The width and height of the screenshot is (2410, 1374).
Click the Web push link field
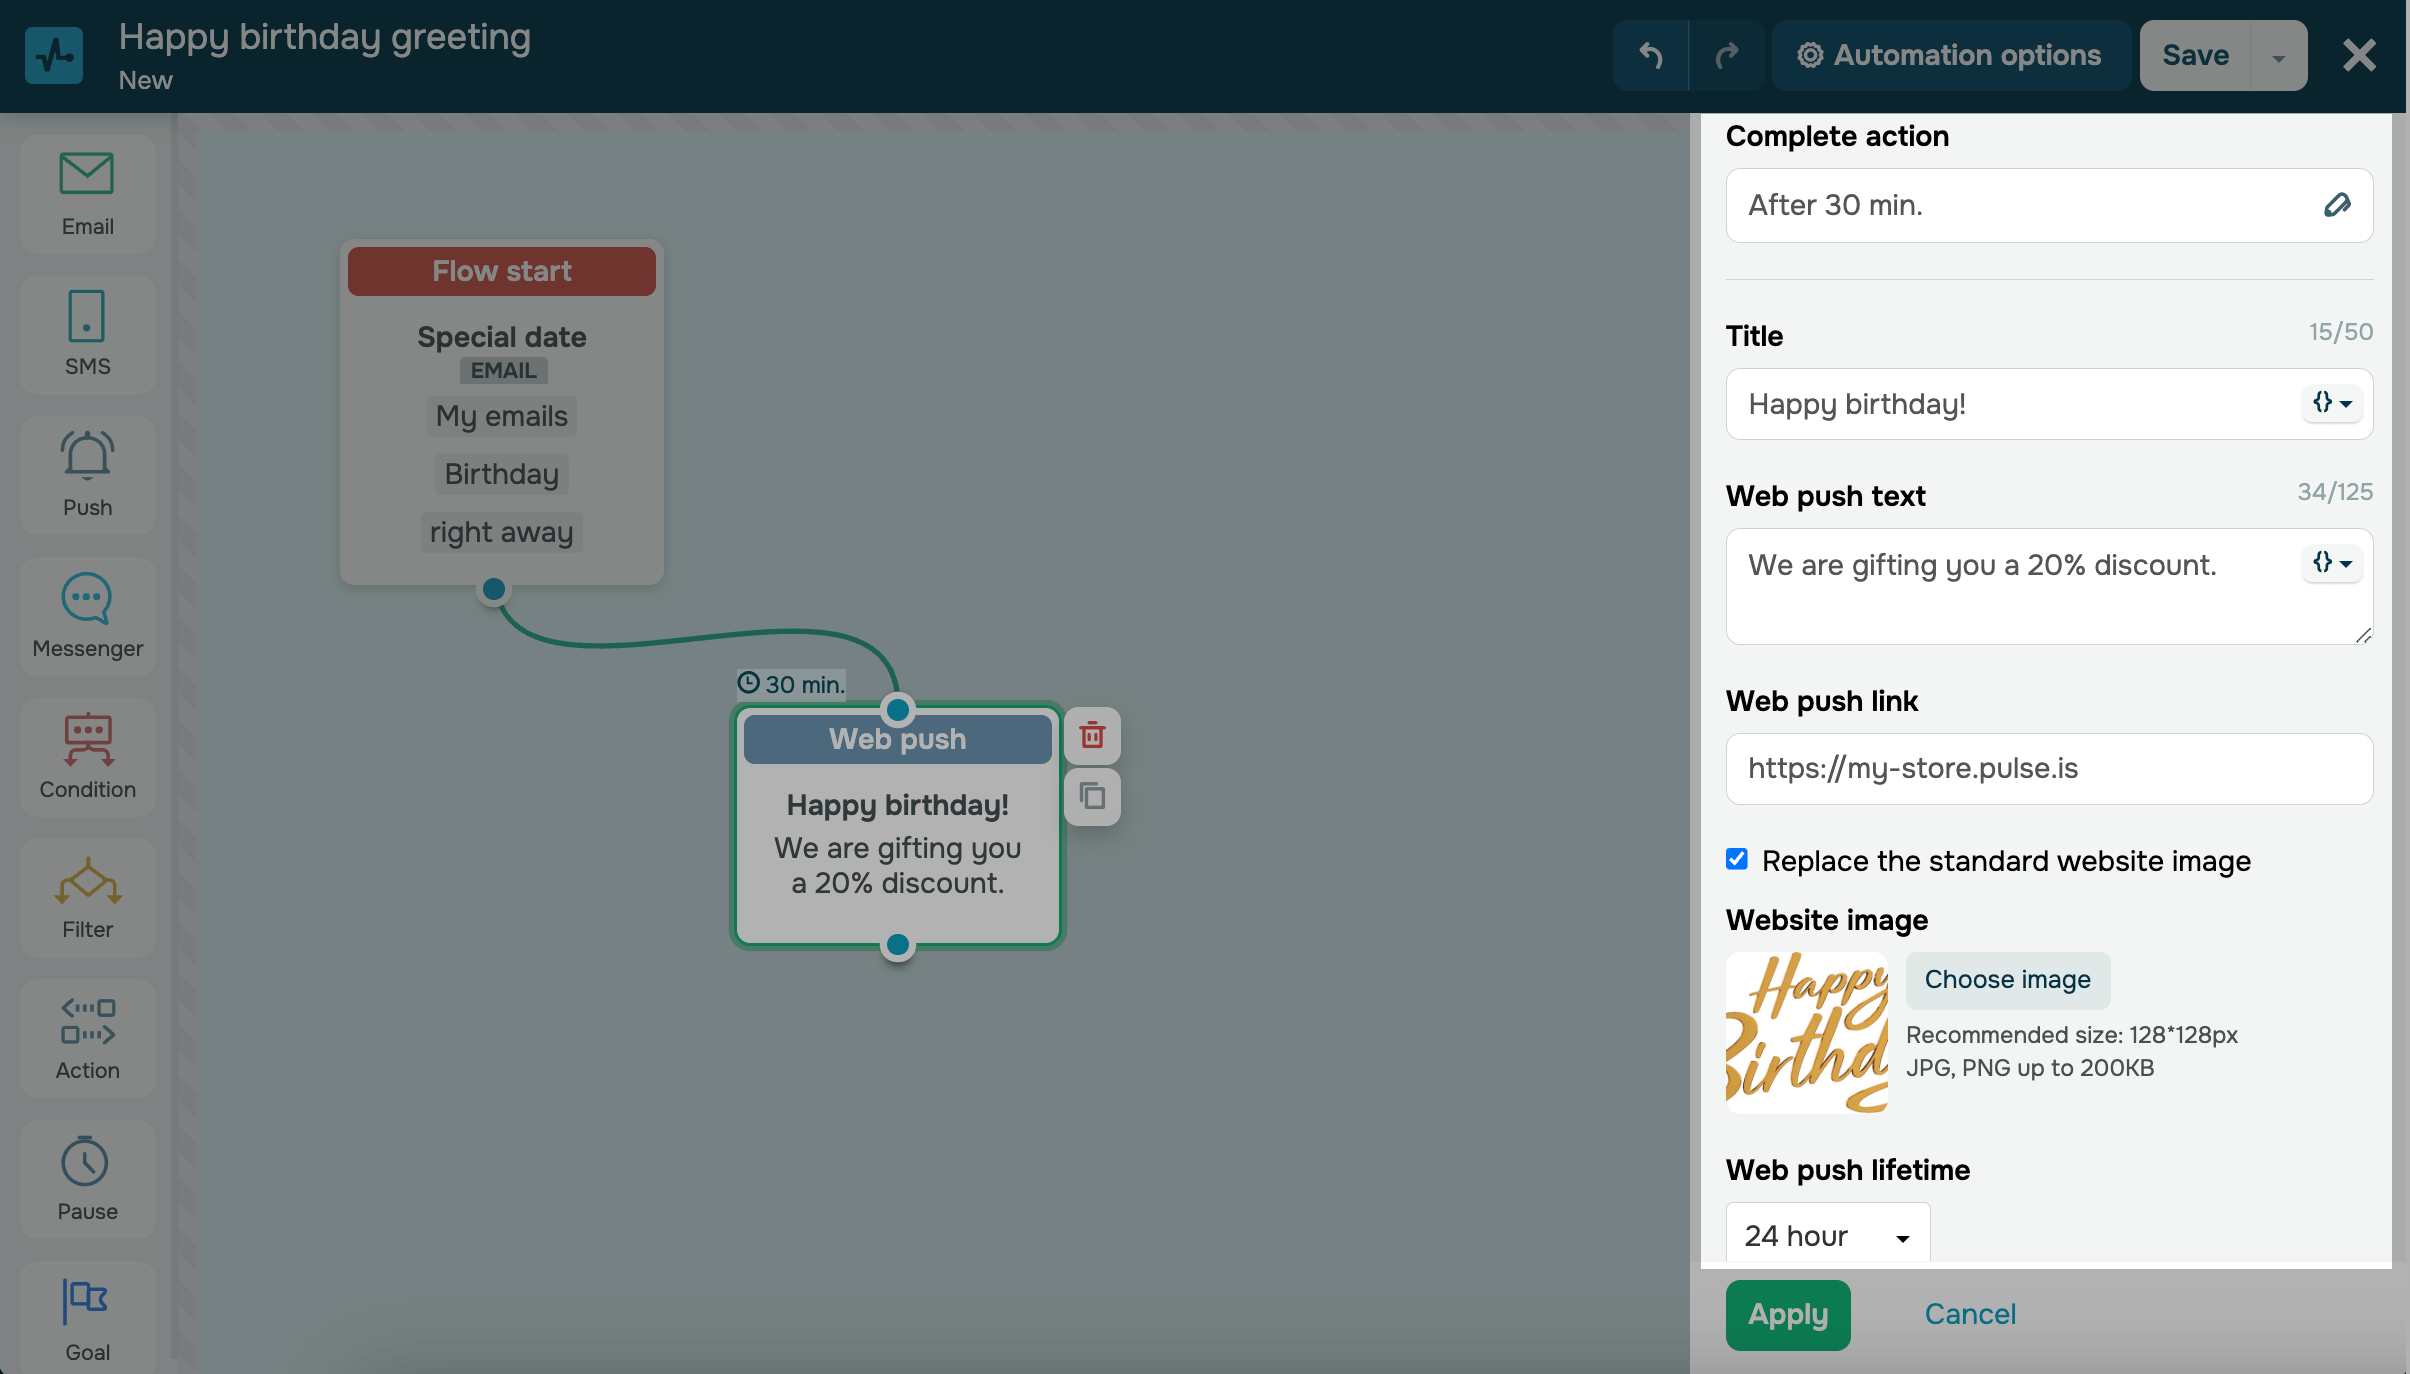tap(2048, 768)
